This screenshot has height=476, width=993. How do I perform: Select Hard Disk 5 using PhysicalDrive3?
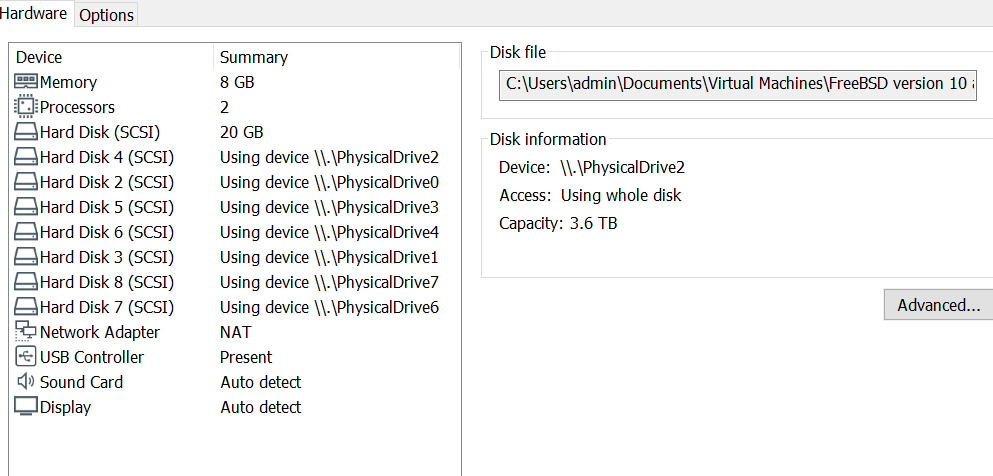pyautogui.click(x=106, y=207)
